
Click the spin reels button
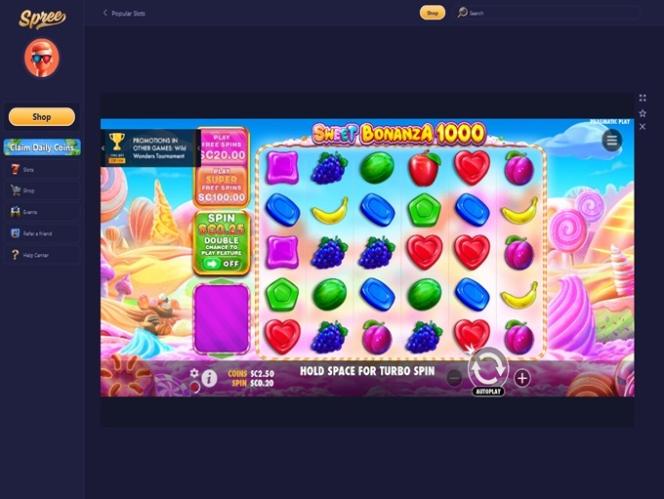coord(488,368)
